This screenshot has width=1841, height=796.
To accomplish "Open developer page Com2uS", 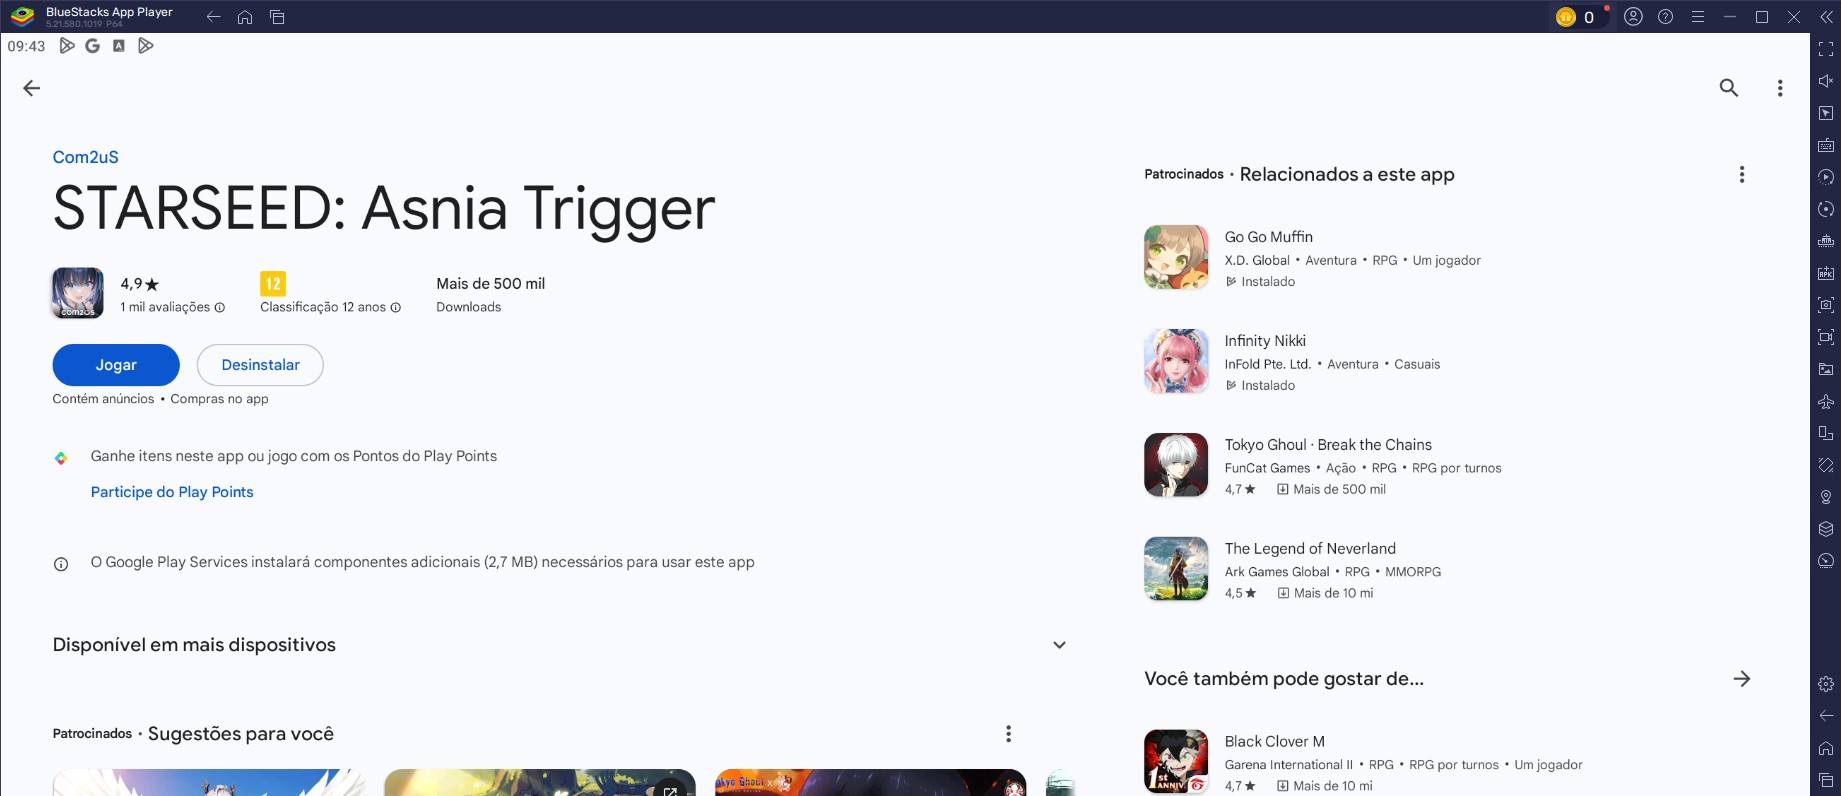I will tap(85, 157).
